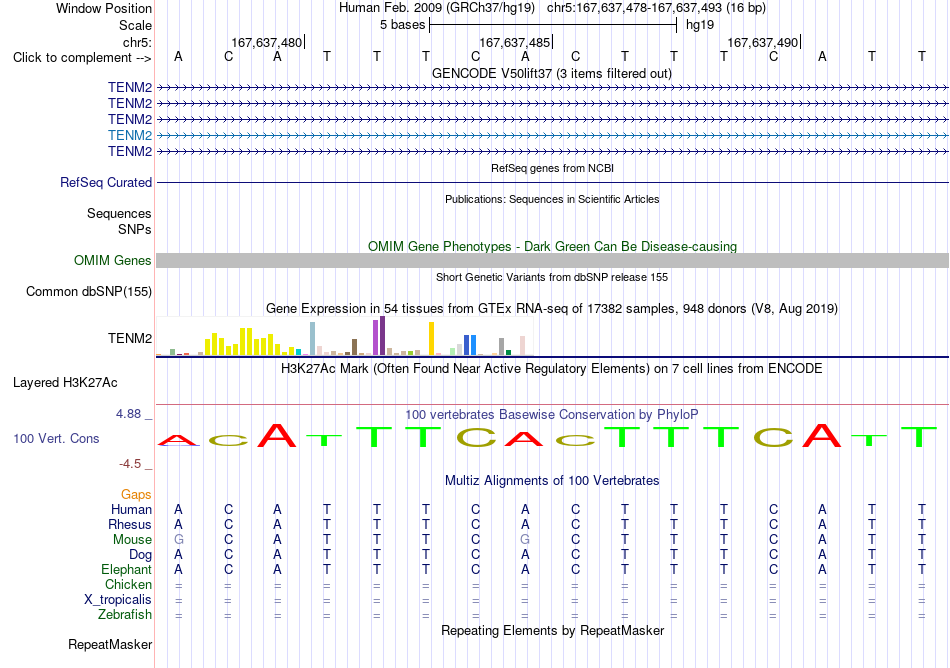
Task: Click the Scale label
Action: click(x=135, y=25)
